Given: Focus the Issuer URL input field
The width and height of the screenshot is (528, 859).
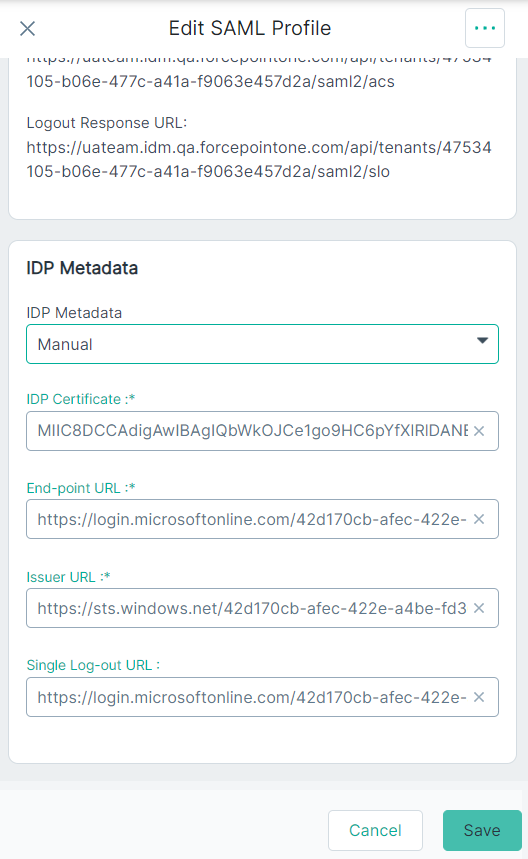Looking at the screenshot, I should pos(252,608).
